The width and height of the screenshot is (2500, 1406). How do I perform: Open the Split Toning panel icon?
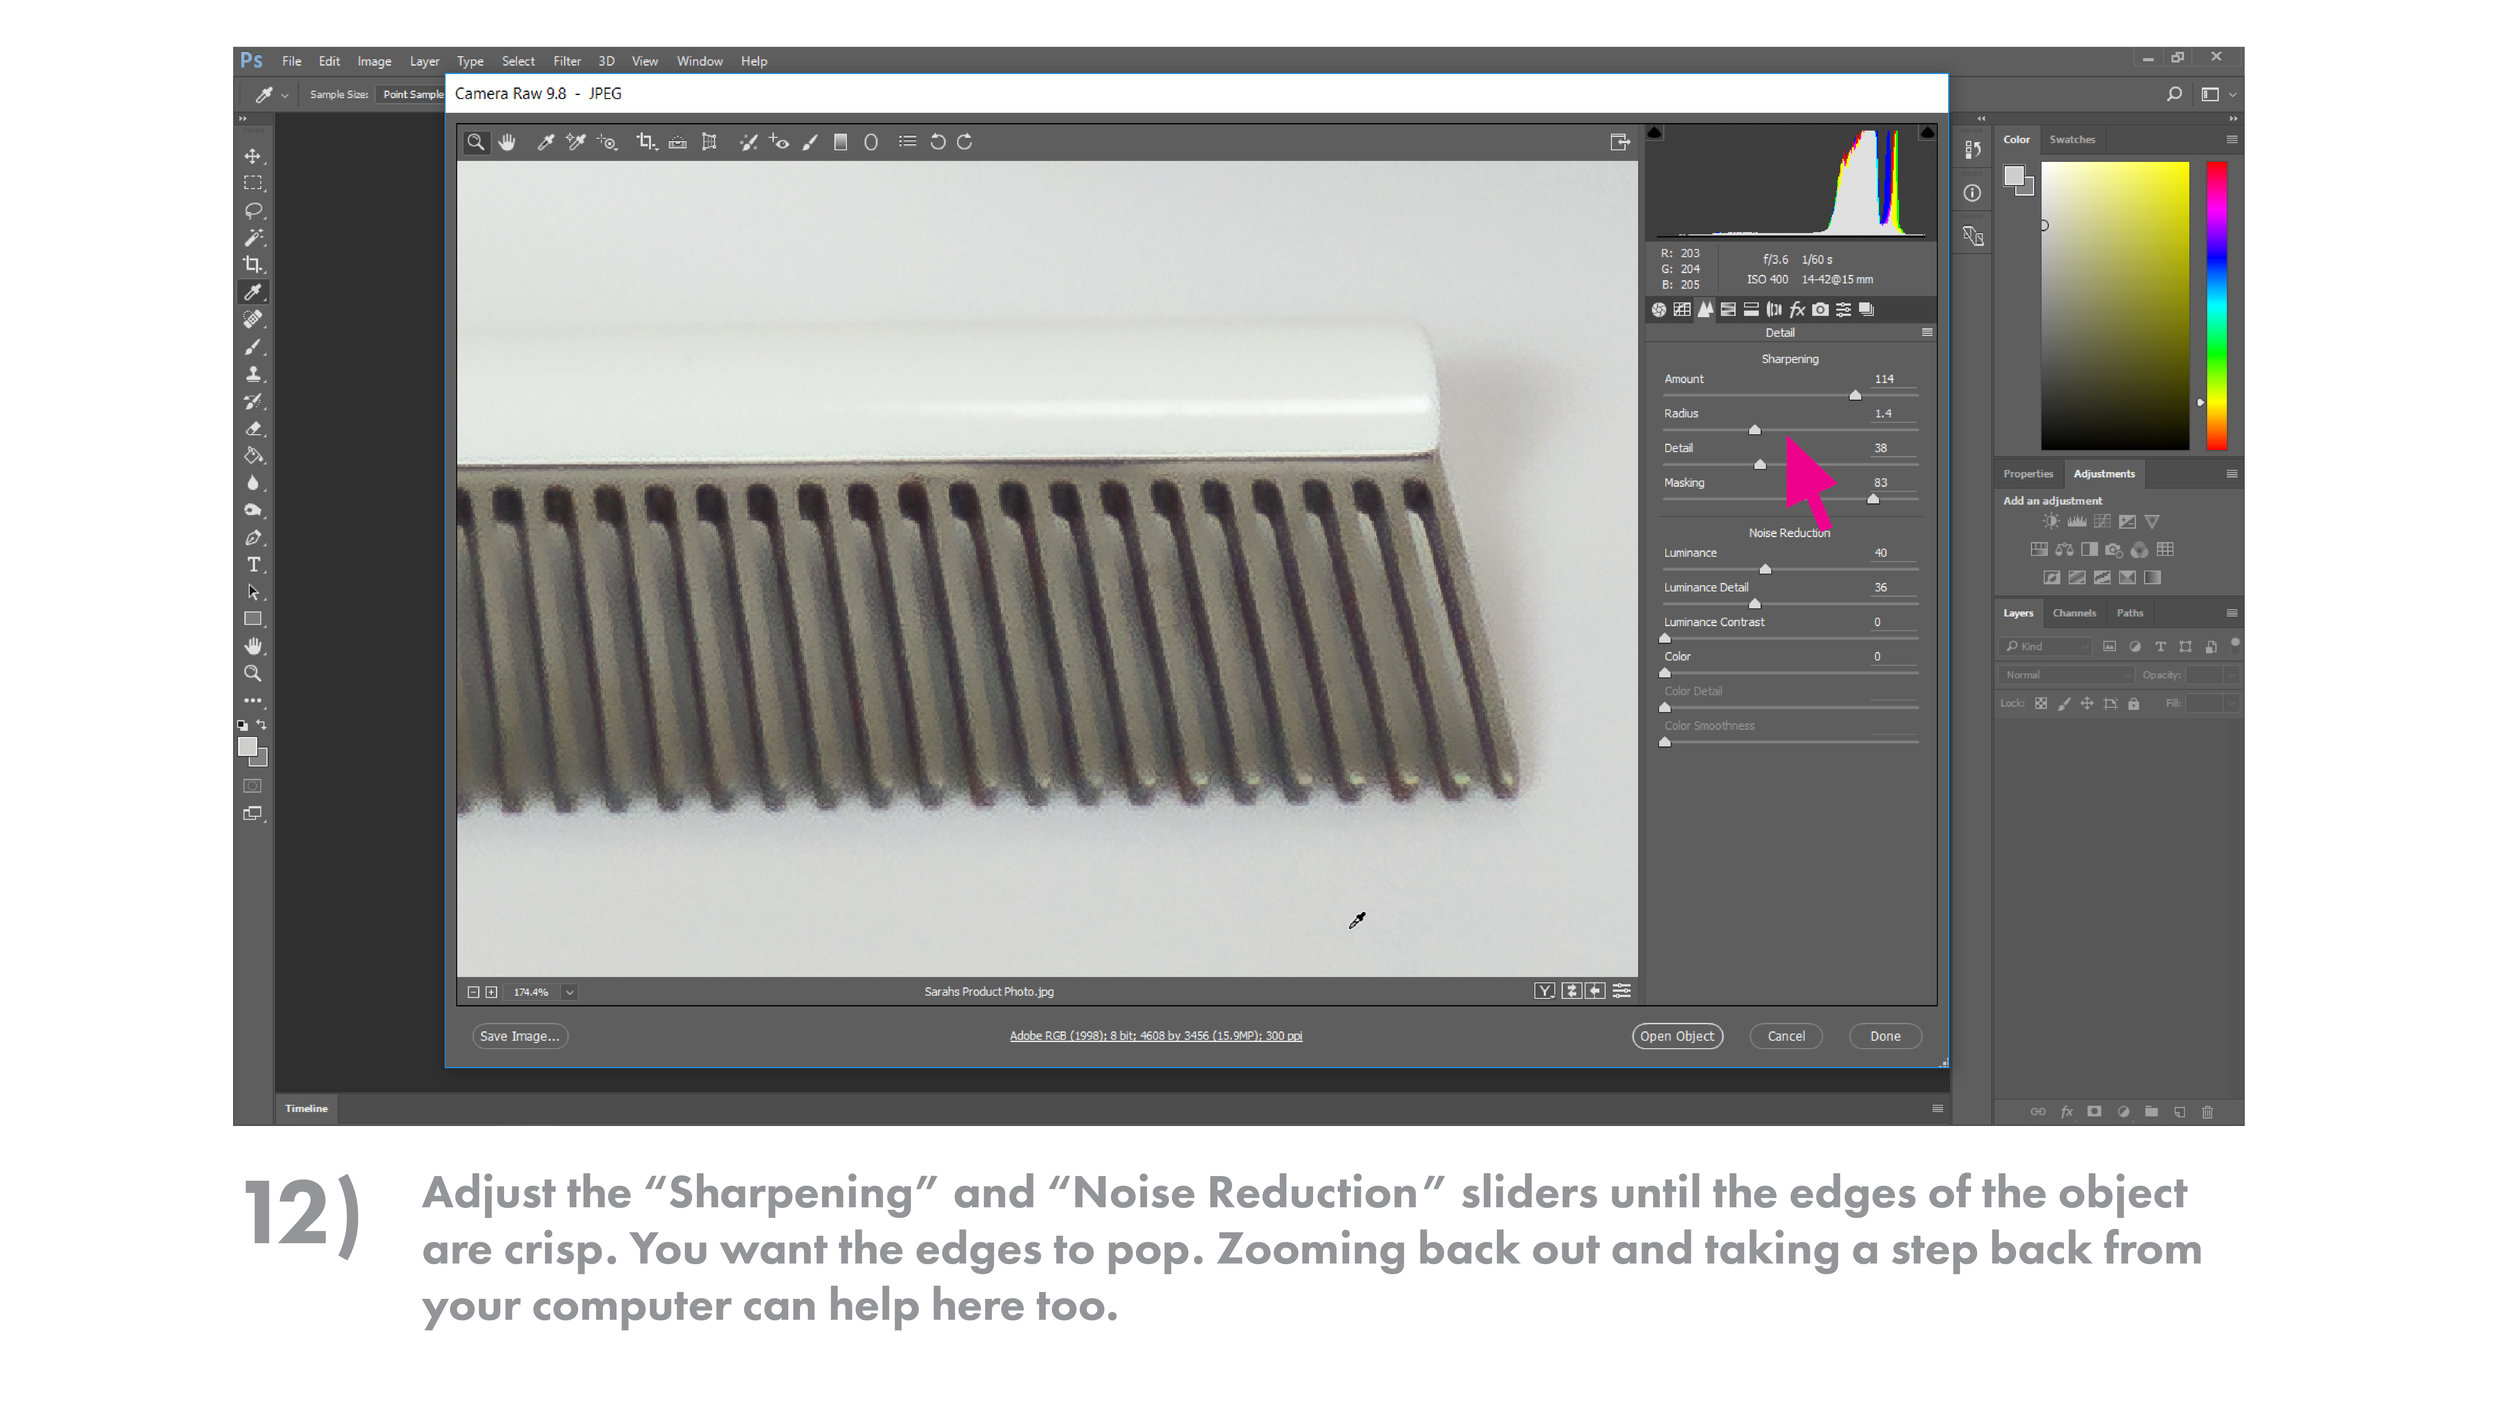click(x=1751, y=310)
